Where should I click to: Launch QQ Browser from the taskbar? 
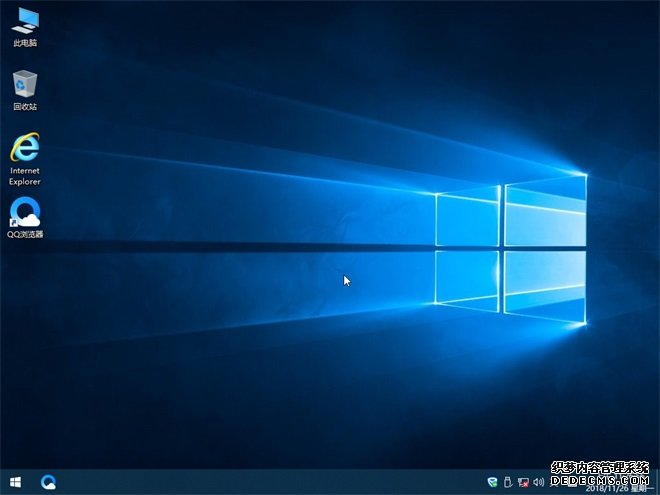[x=48, y=482]
